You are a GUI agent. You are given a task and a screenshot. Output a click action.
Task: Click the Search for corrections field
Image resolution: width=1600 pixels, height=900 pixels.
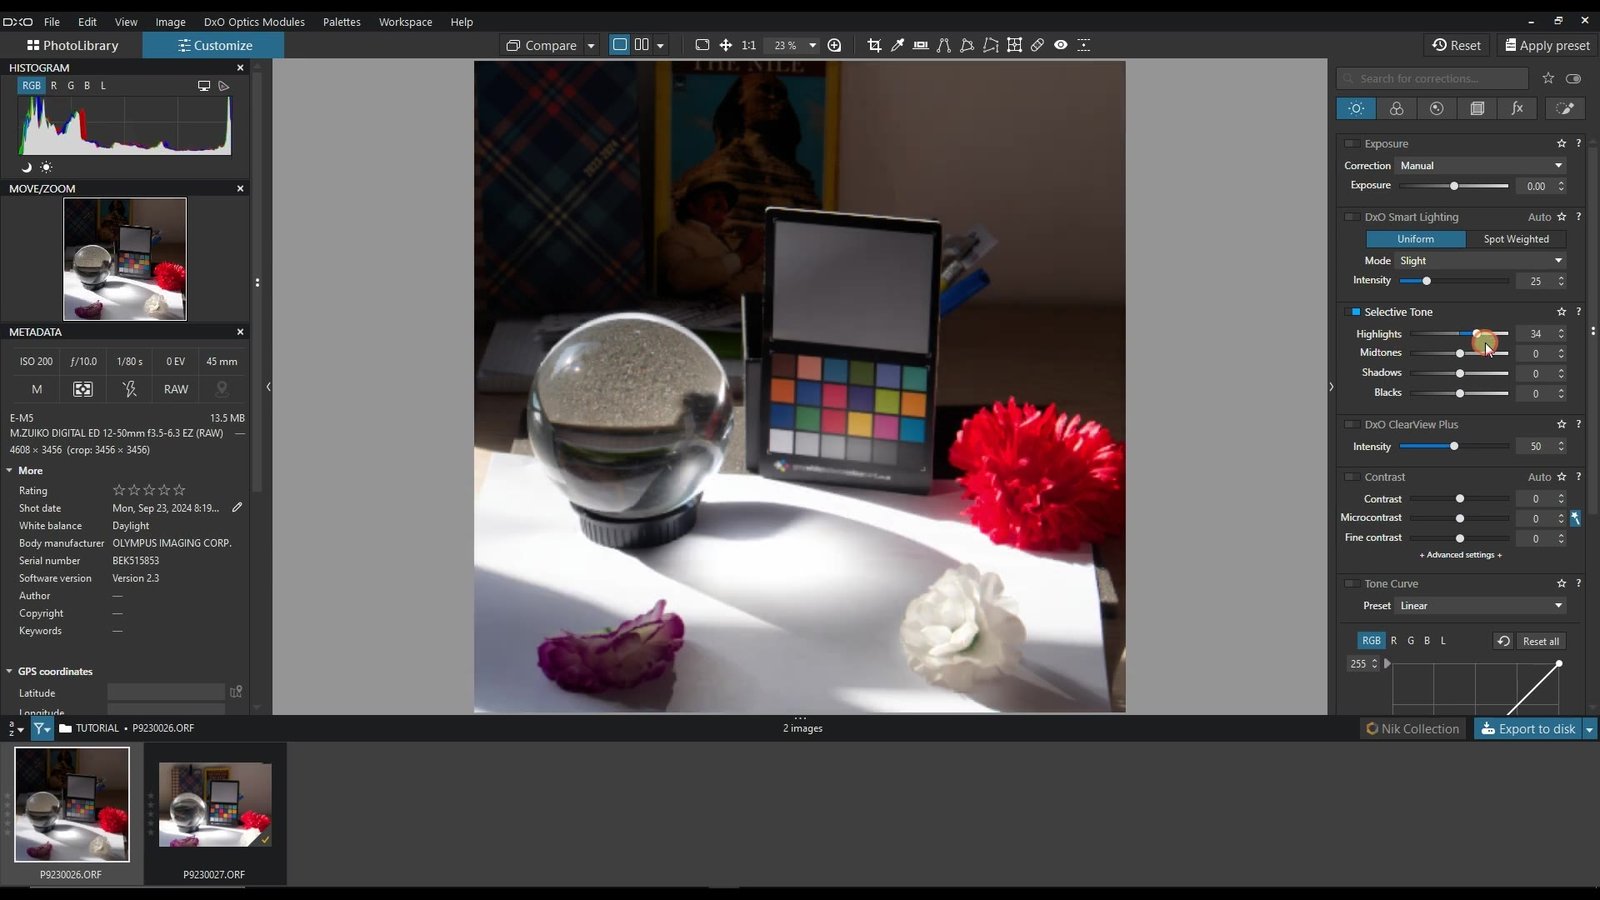(1432, 78)
